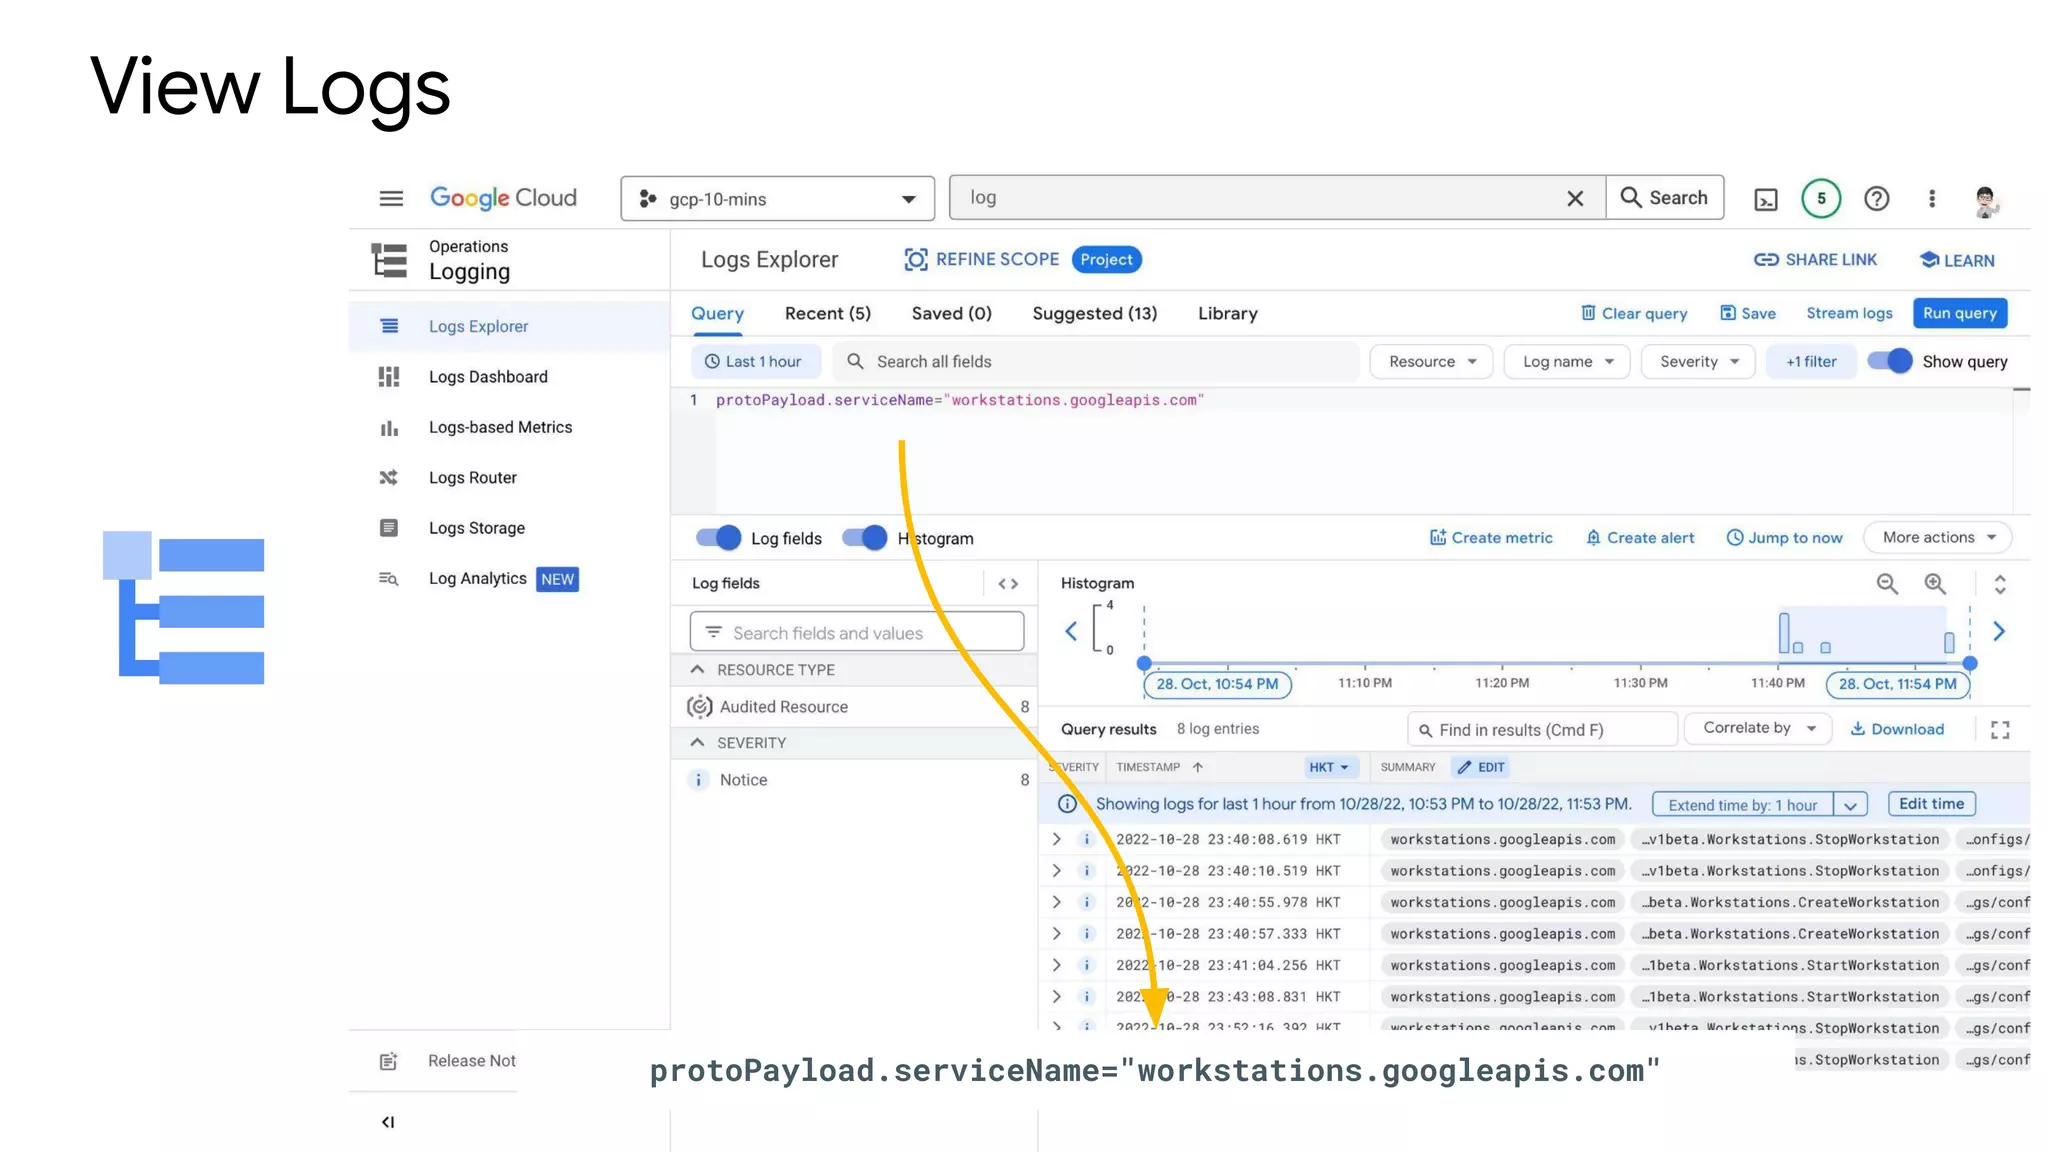Toggle the Show query switch

(1890, 361)
